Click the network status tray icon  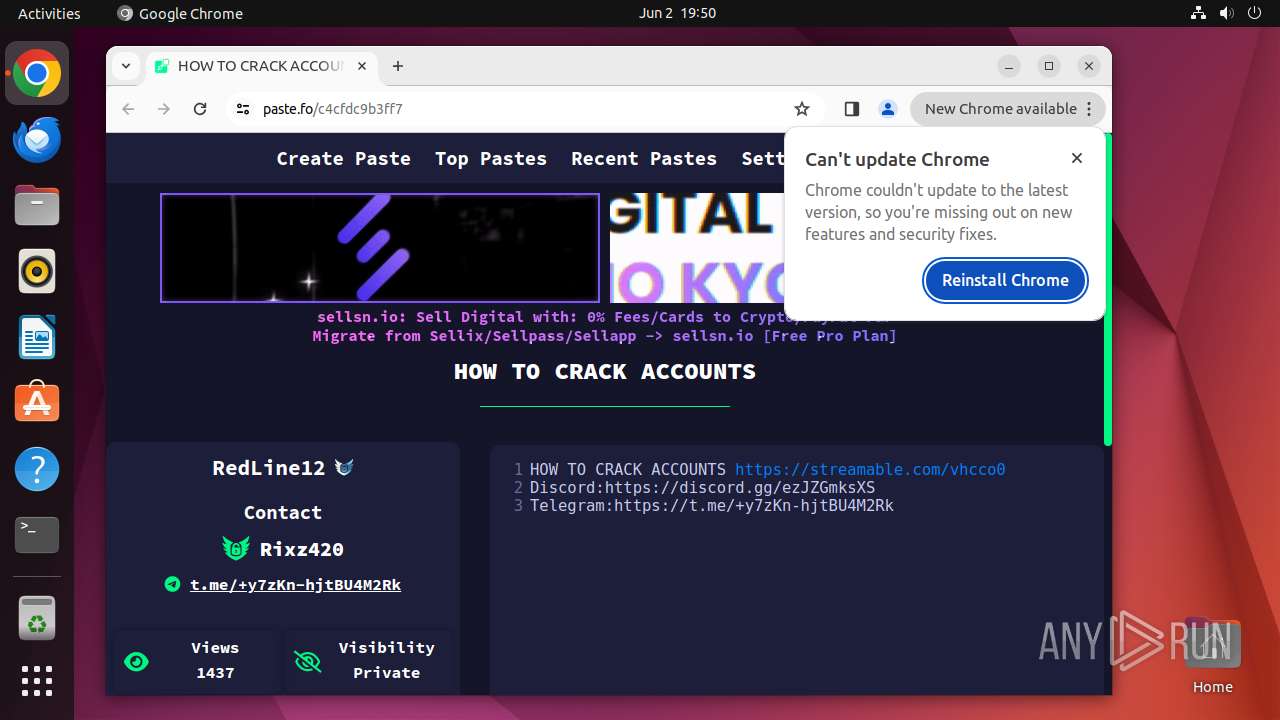point(1199,13)
